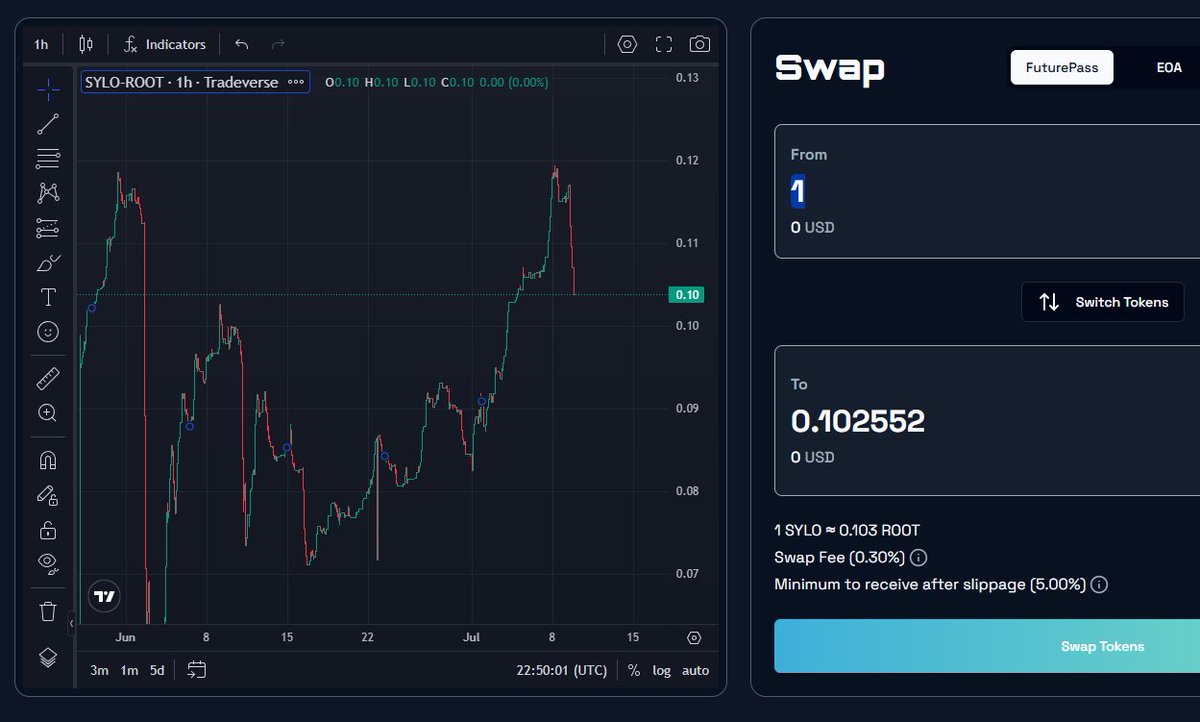Toggle stay in drawing mode
The width and height of the screenshot is (1200, 722).
tap(47, 495)
